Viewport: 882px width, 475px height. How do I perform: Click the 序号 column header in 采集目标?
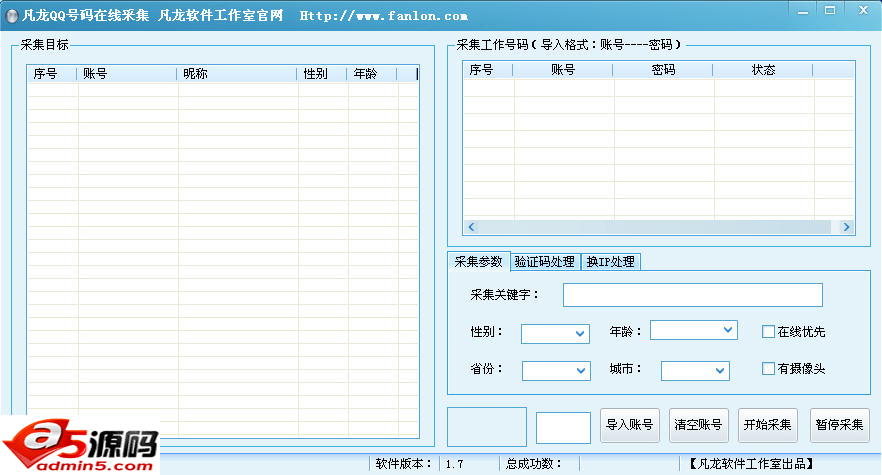pos(51,74)
